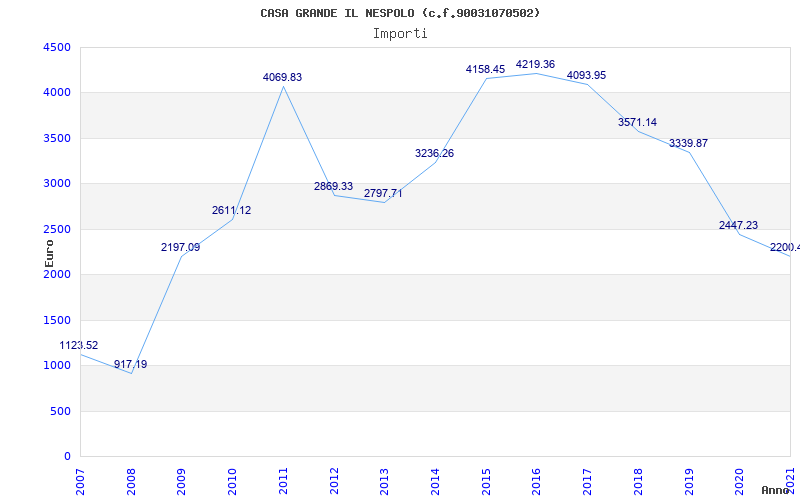This screenshot has width=800, height=500.
Task: Click the x-axis year 2017
Action: coord(587,482)
